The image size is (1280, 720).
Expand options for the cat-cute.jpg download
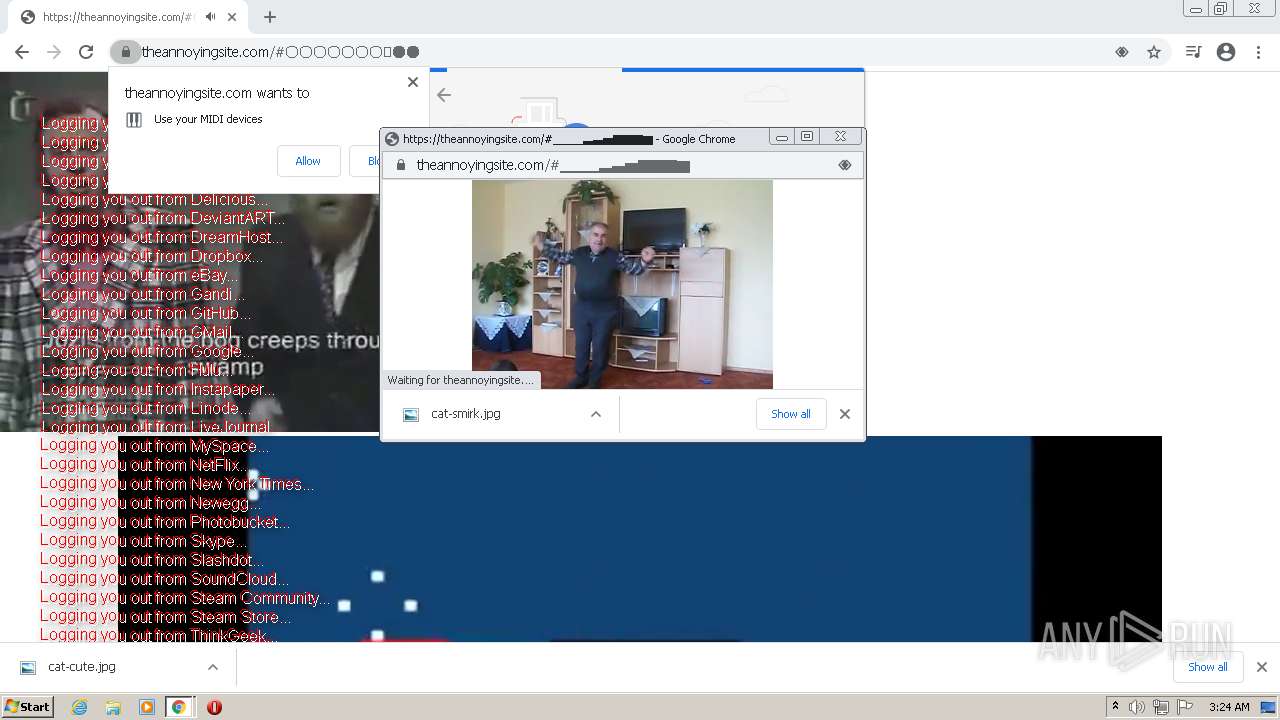click(x=213, y=667)
